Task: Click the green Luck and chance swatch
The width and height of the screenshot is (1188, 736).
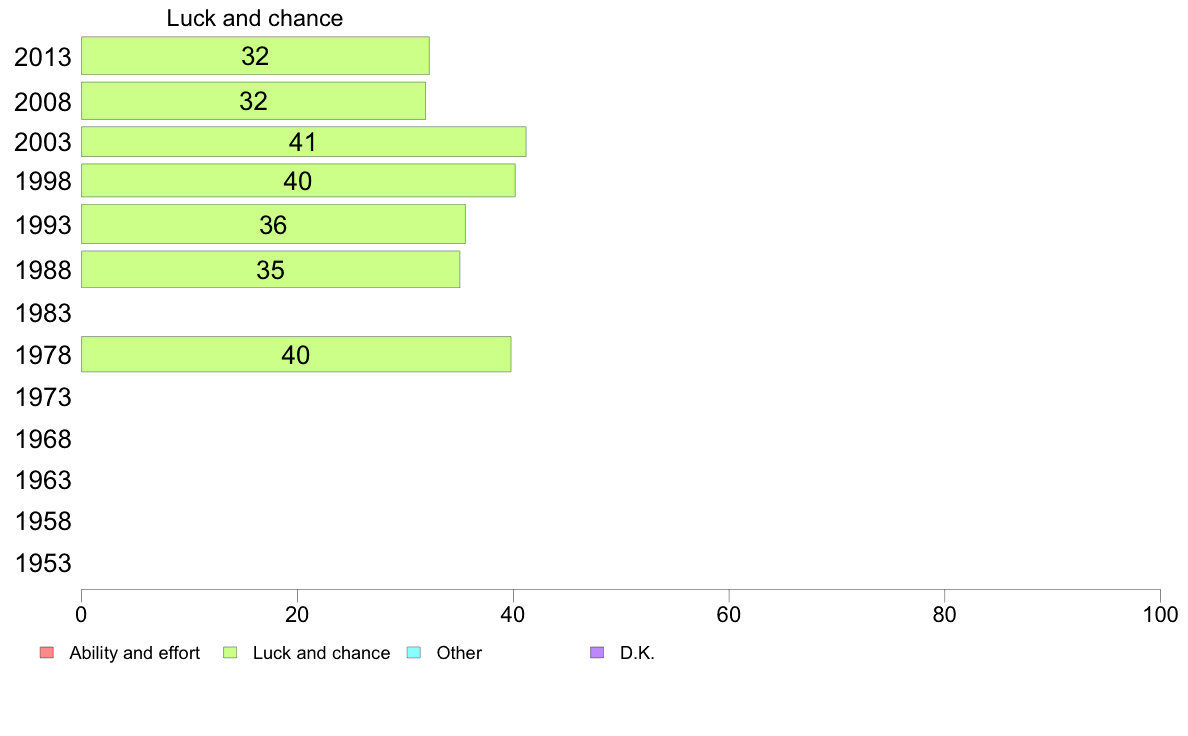Action: pyautogui.click(x=230, y=653)
